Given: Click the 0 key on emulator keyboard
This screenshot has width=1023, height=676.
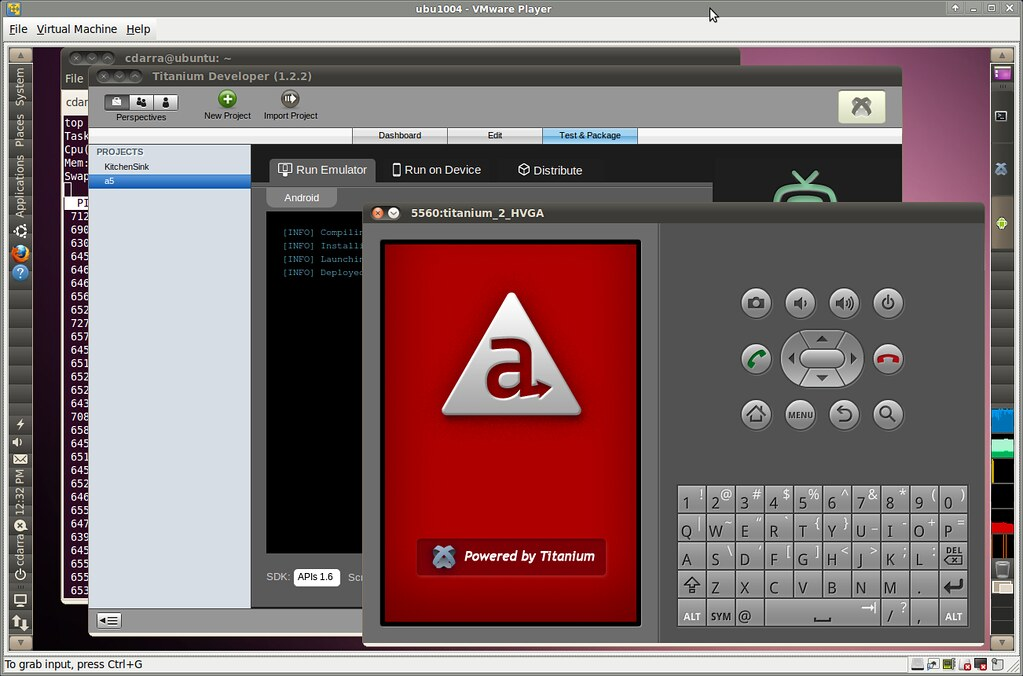Looking at the screenshot, I should tap(953, 500).
